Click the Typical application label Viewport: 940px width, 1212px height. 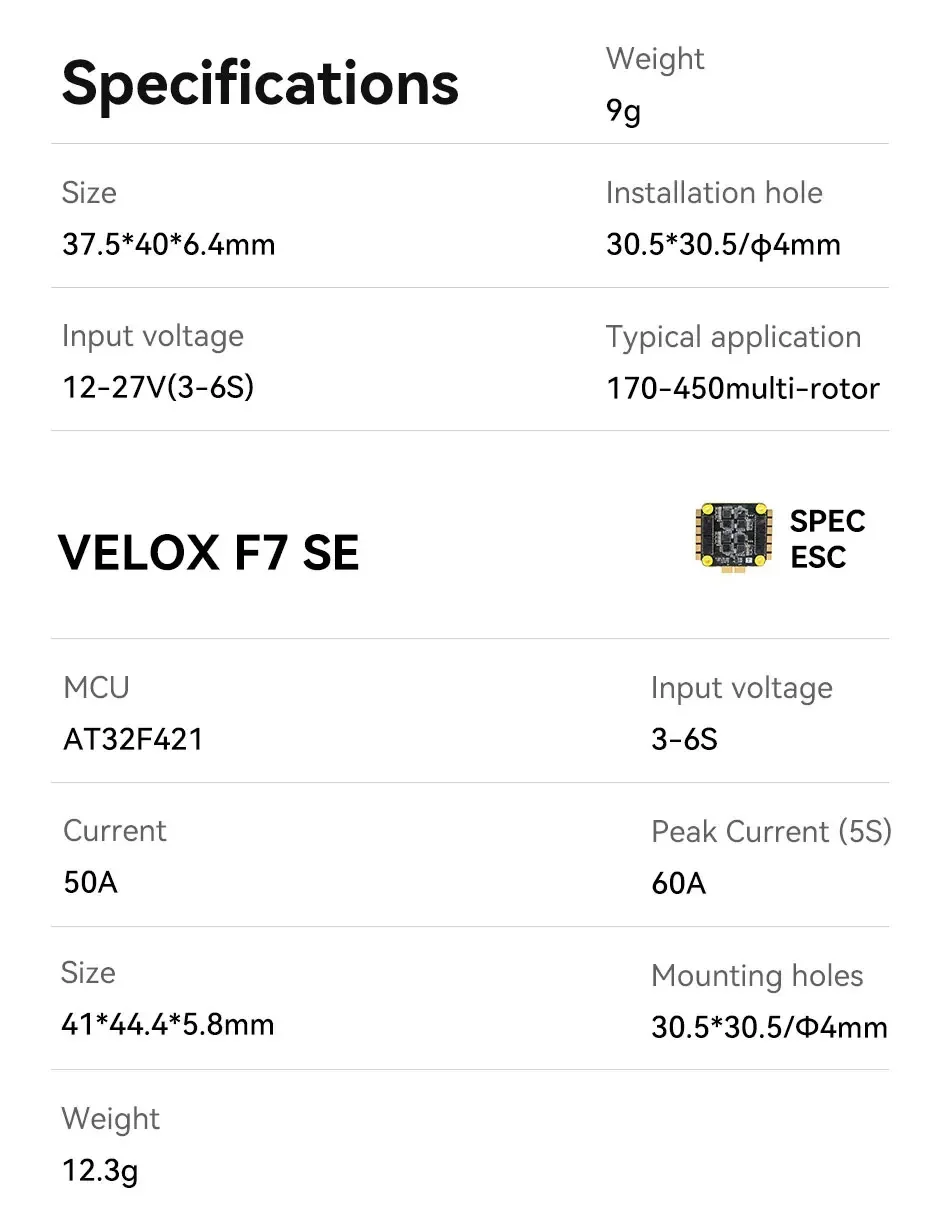click(x=733, y=337)
